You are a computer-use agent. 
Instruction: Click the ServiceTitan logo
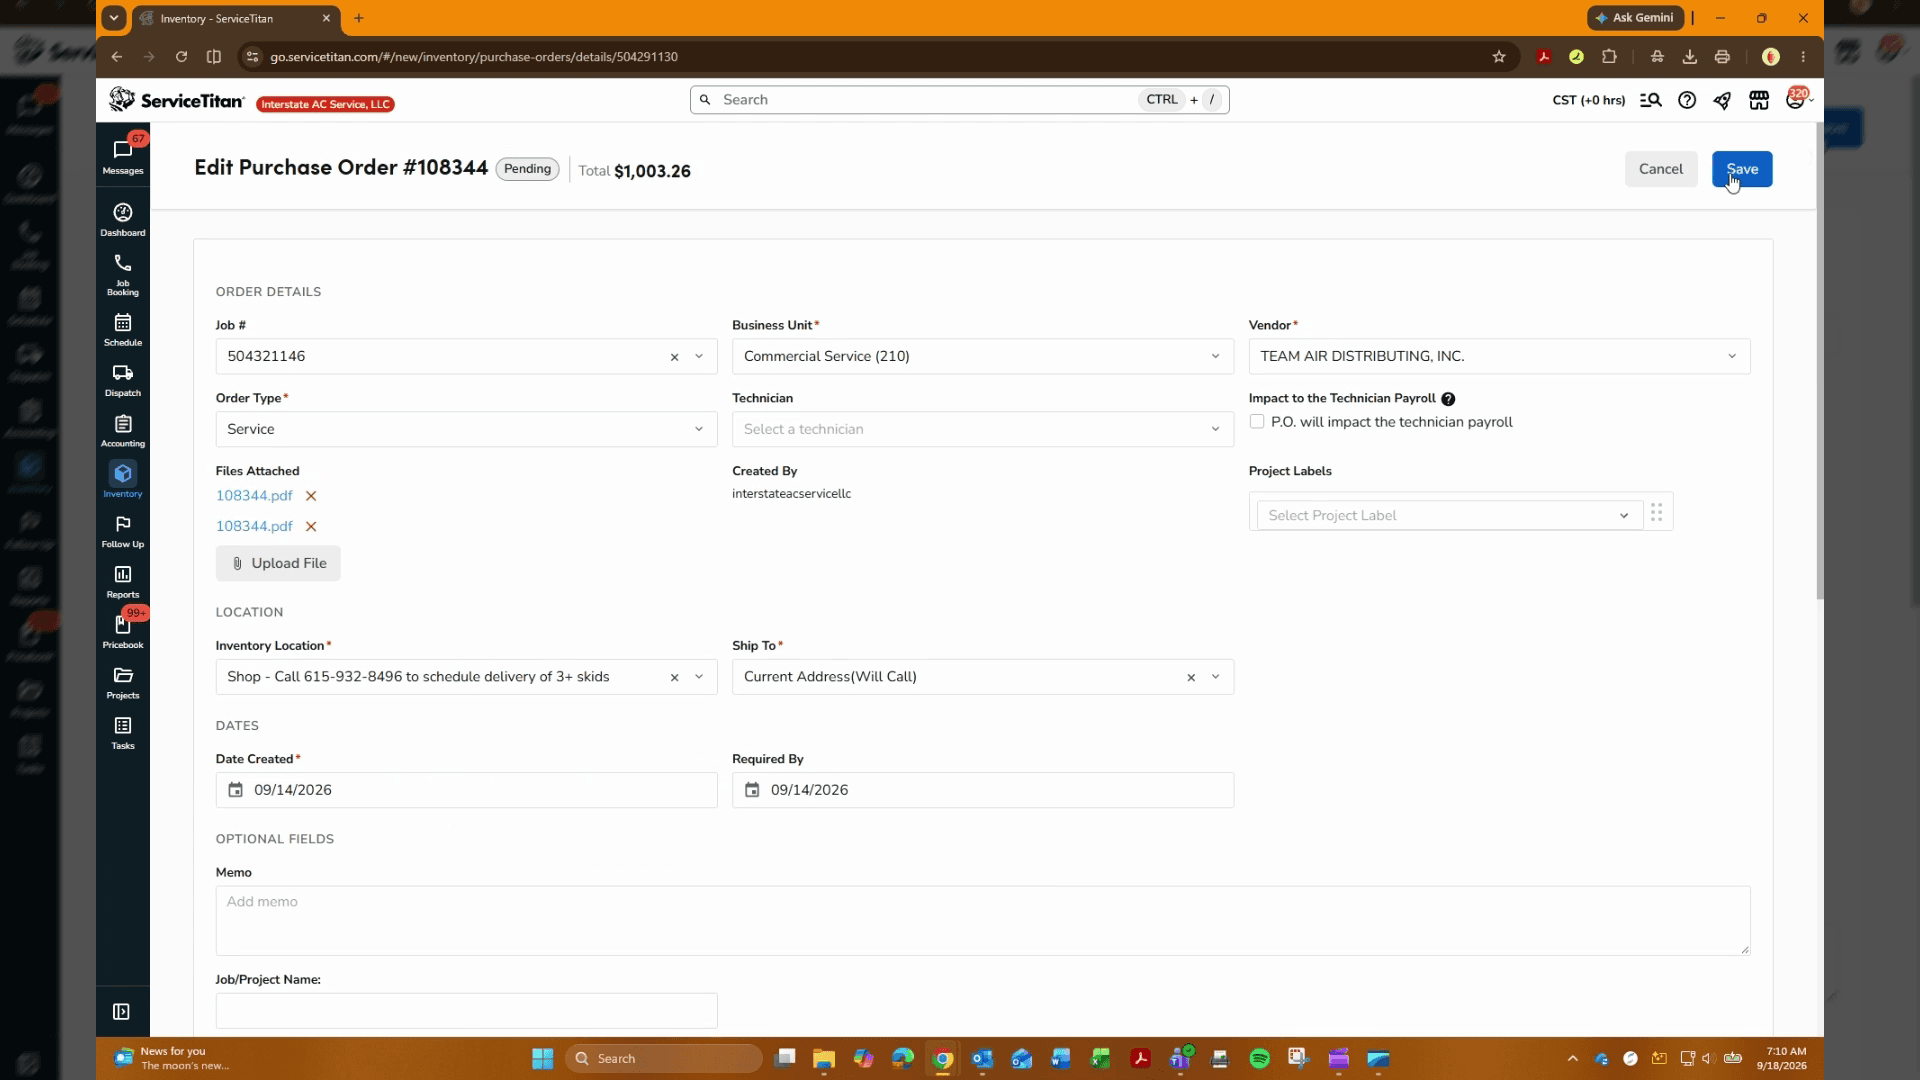click(x=177, y=100)
